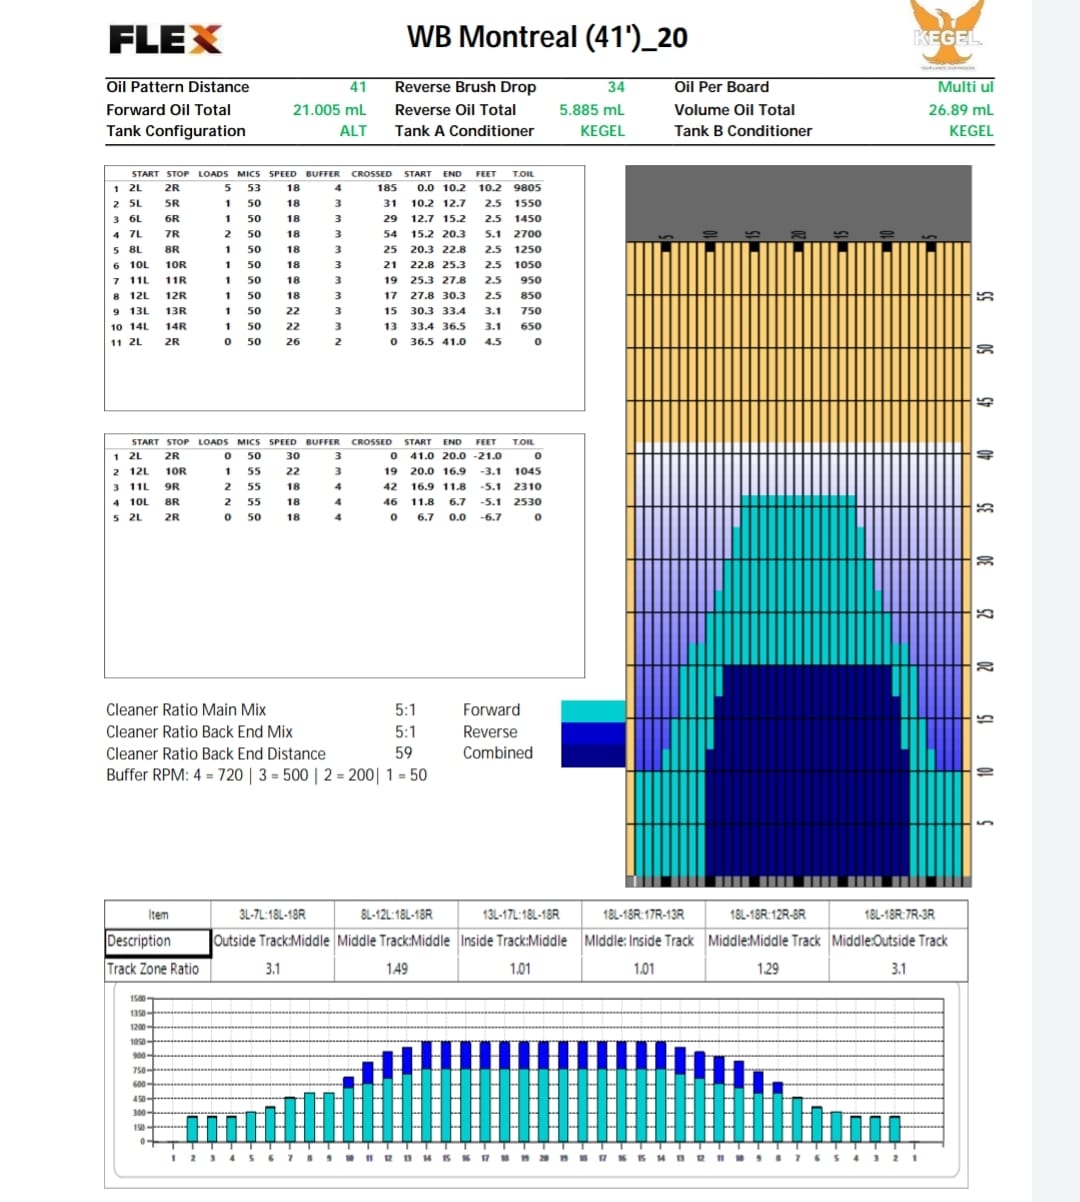
Task: Click the Reverse Brush Drop value 34
Action: click(x=616, y=87)
